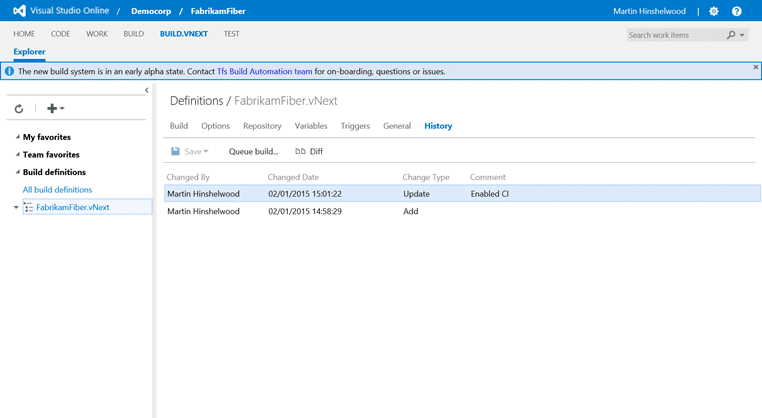Click the FabrikamFiber.vNext definition icon
Screen dimensions: 762x418
coord(29,208)
